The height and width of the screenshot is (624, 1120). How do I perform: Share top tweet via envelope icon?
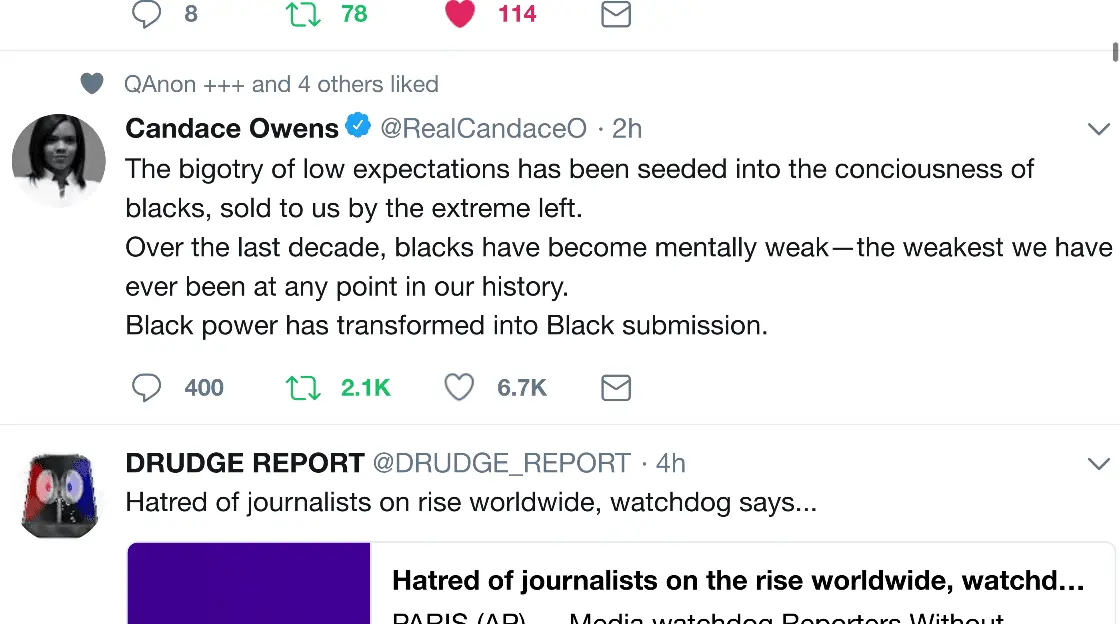(616, 14)
